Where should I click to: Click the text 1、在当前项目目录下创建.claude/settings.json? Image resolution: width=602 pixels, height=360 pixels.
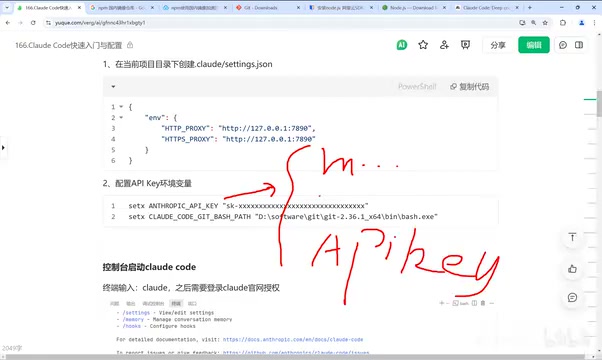tap(187, 64)
